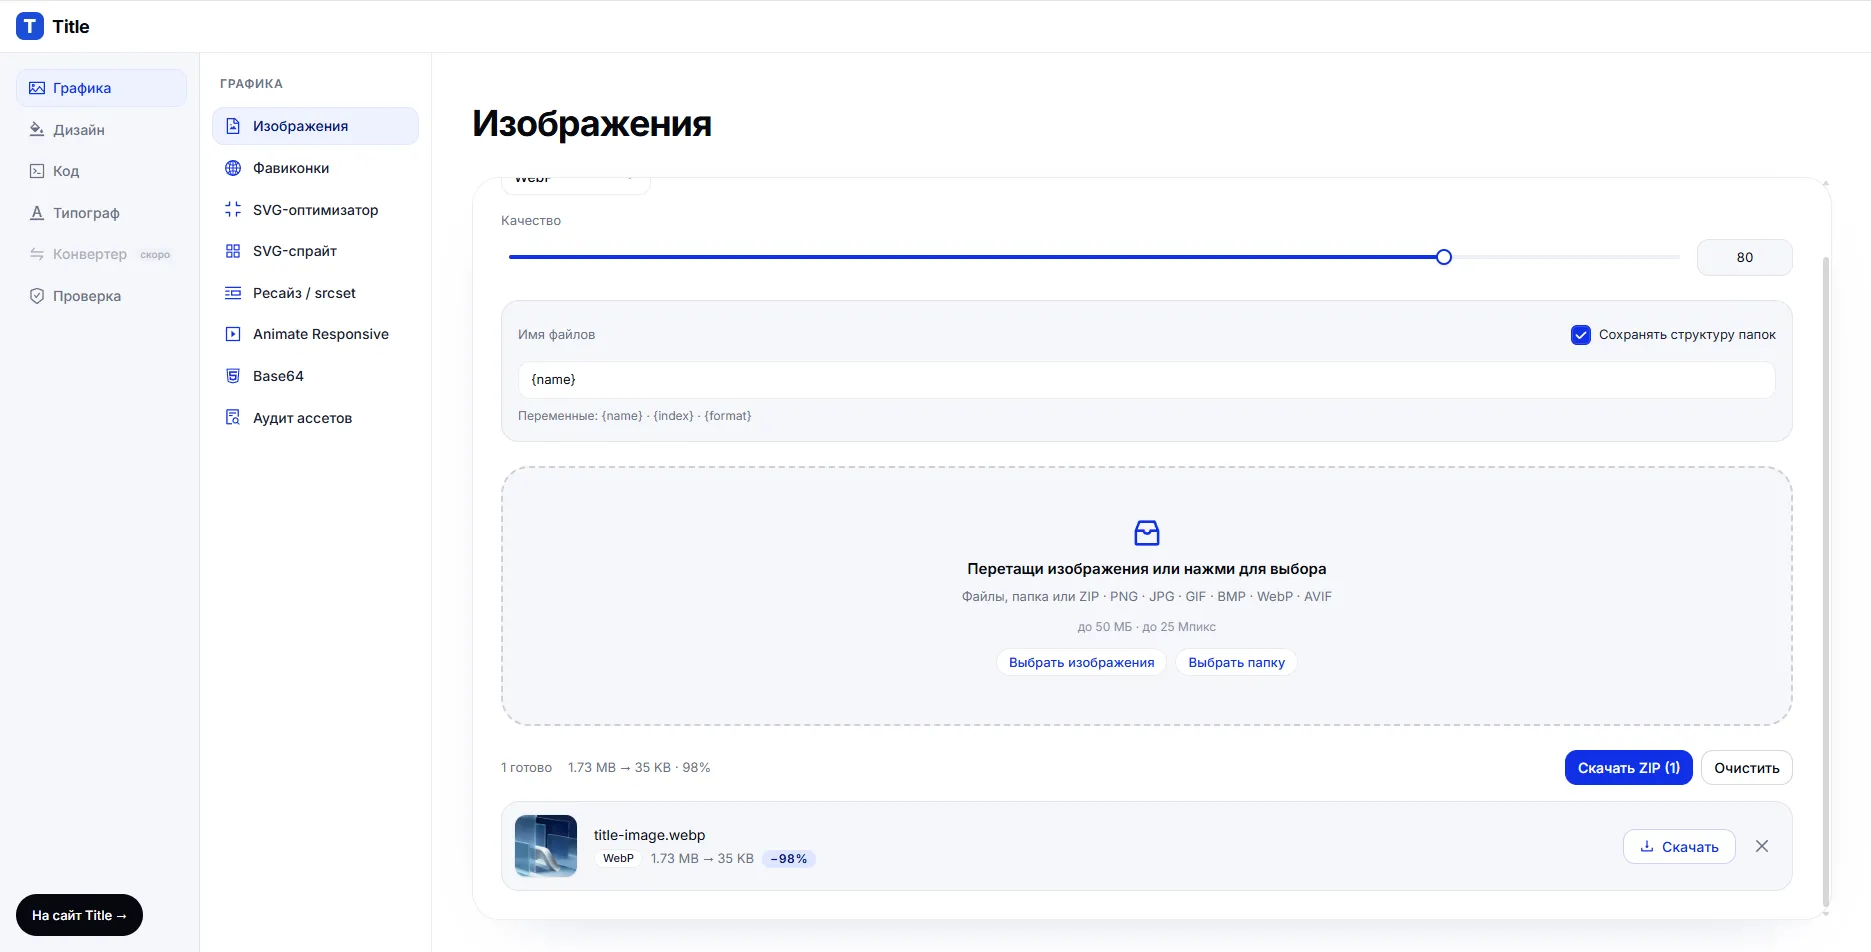Click the Код terminal icon
Viewport: 1871px width, 952px height.
pyautogui.click(x=37, y=171)
